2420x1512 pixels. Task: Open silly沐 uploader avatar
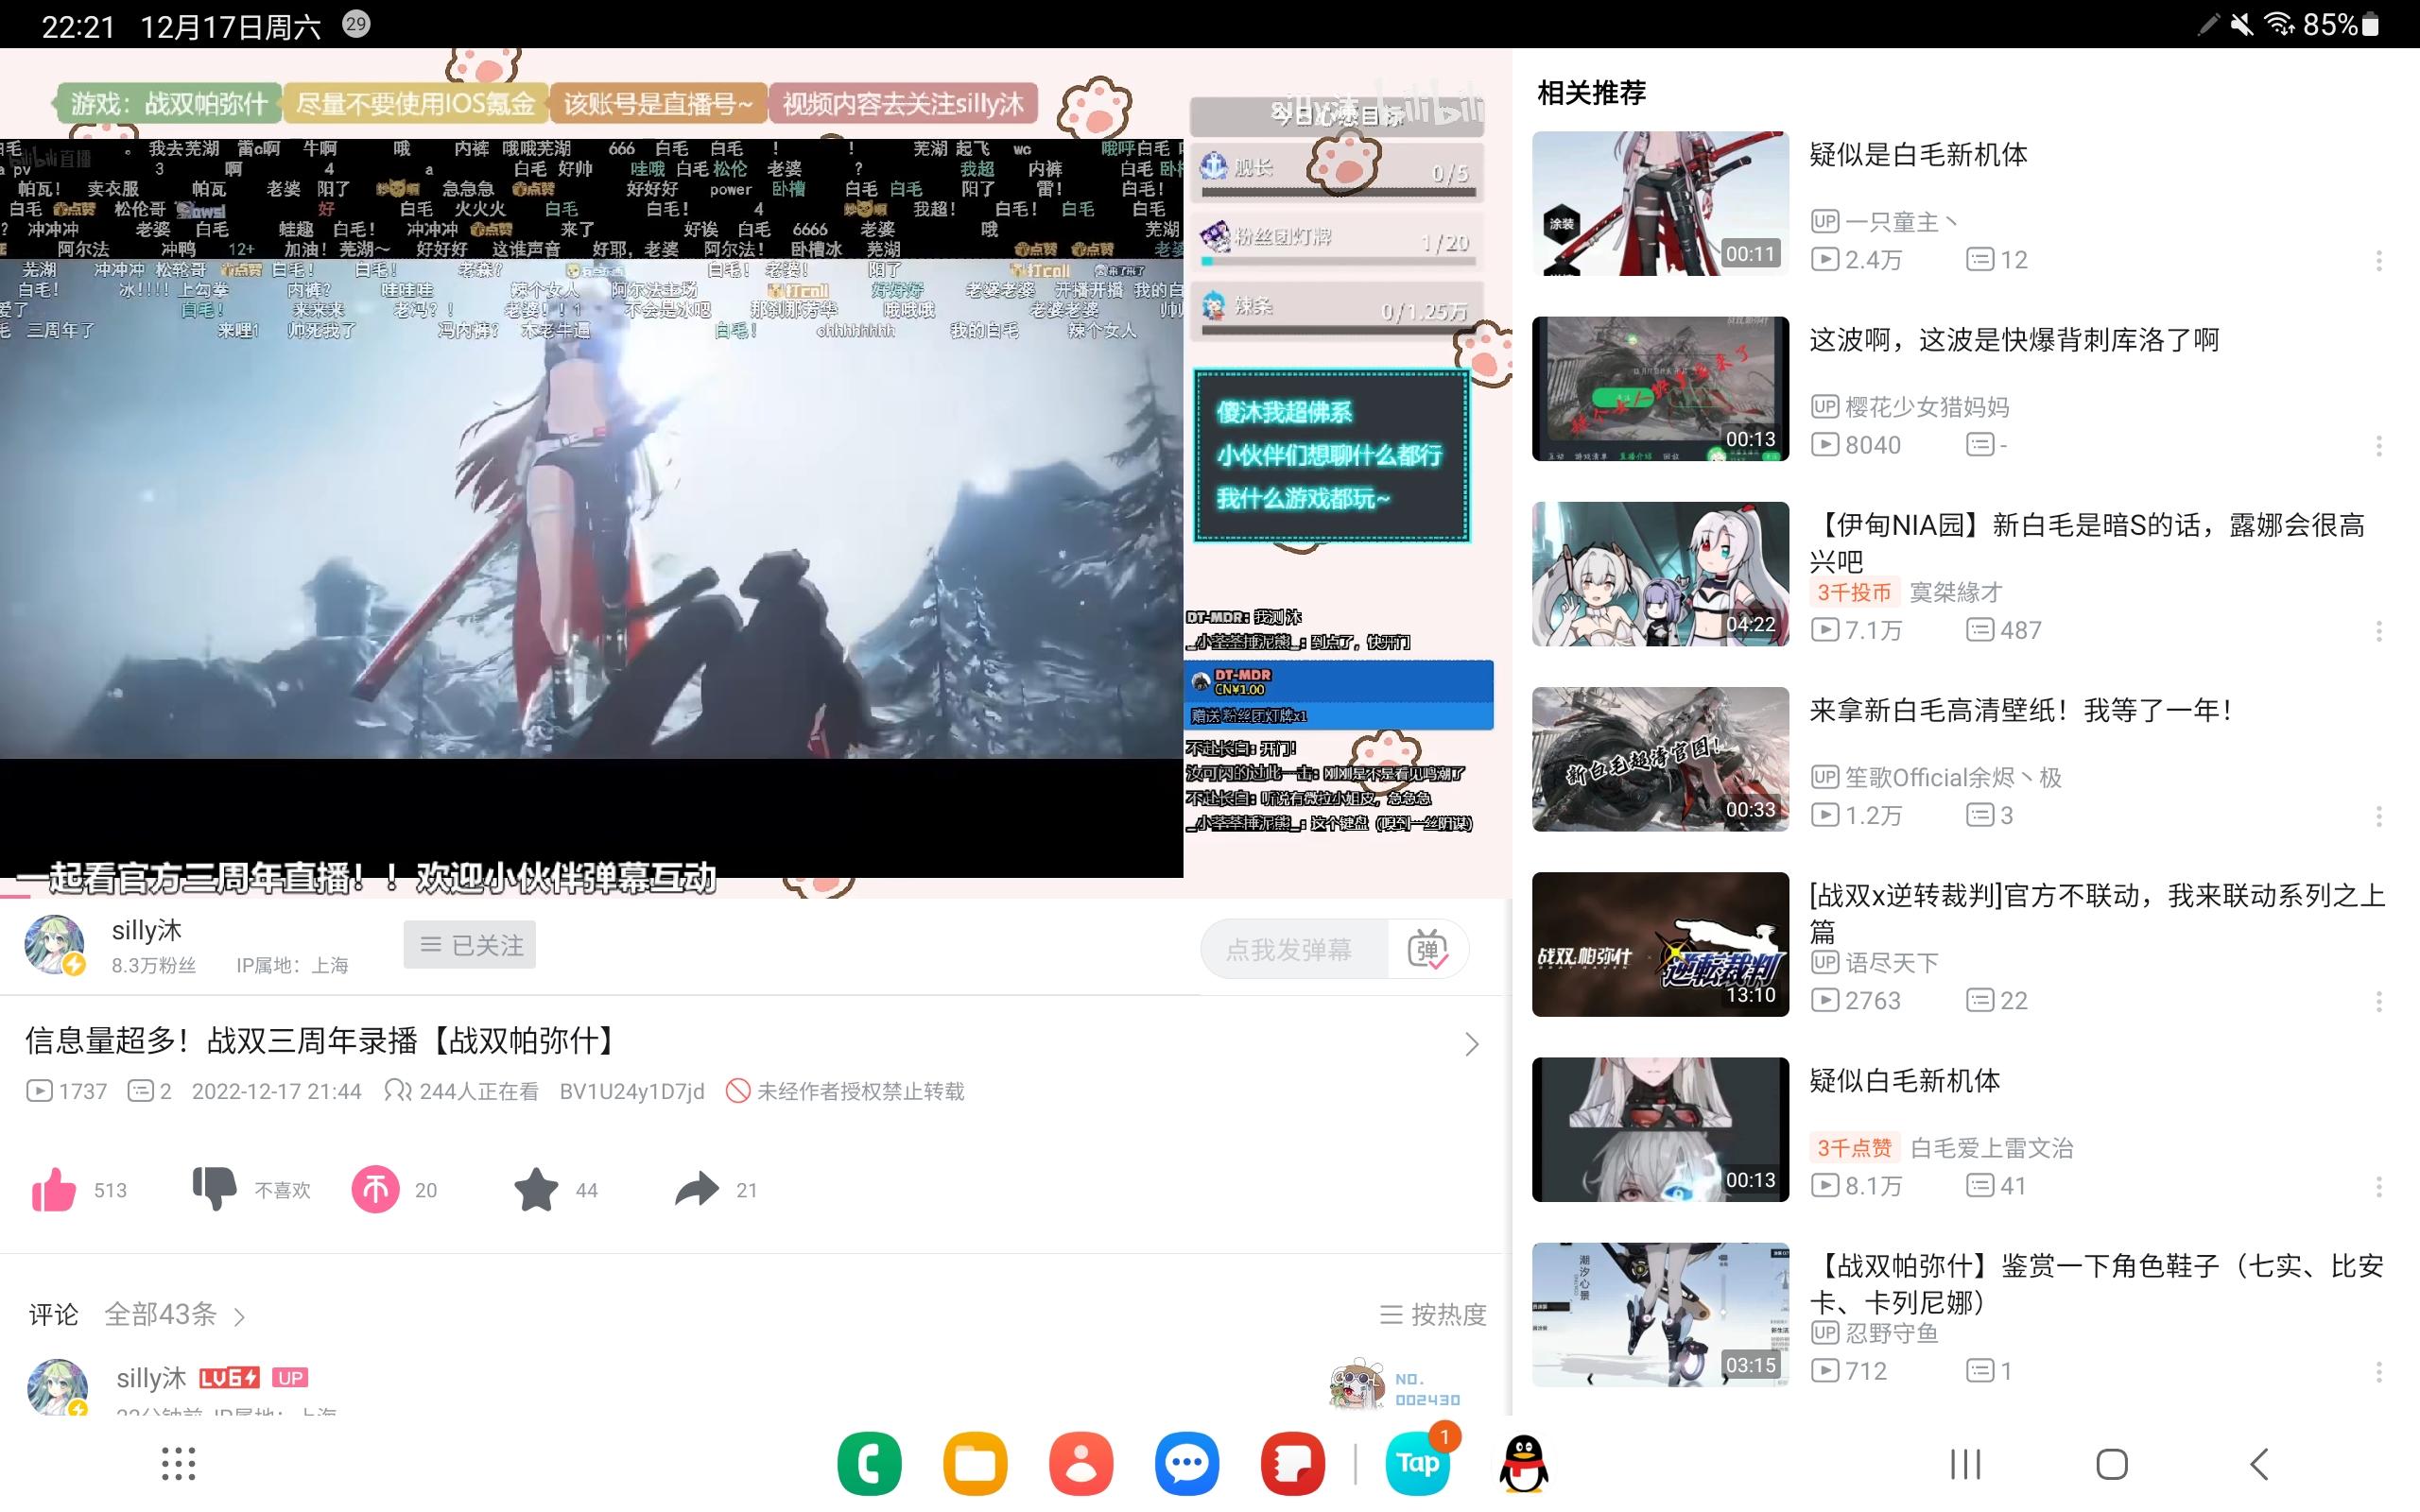point(54,945)
